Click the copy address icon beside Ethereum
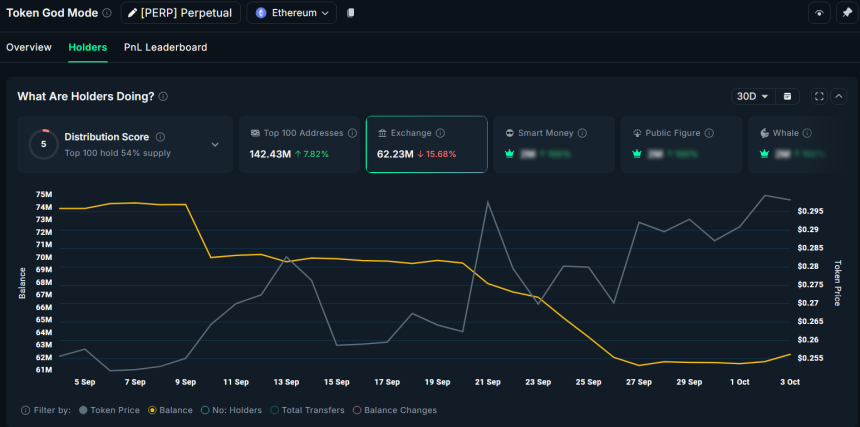Viewport: 860px width, 427px height. point(350,13)
